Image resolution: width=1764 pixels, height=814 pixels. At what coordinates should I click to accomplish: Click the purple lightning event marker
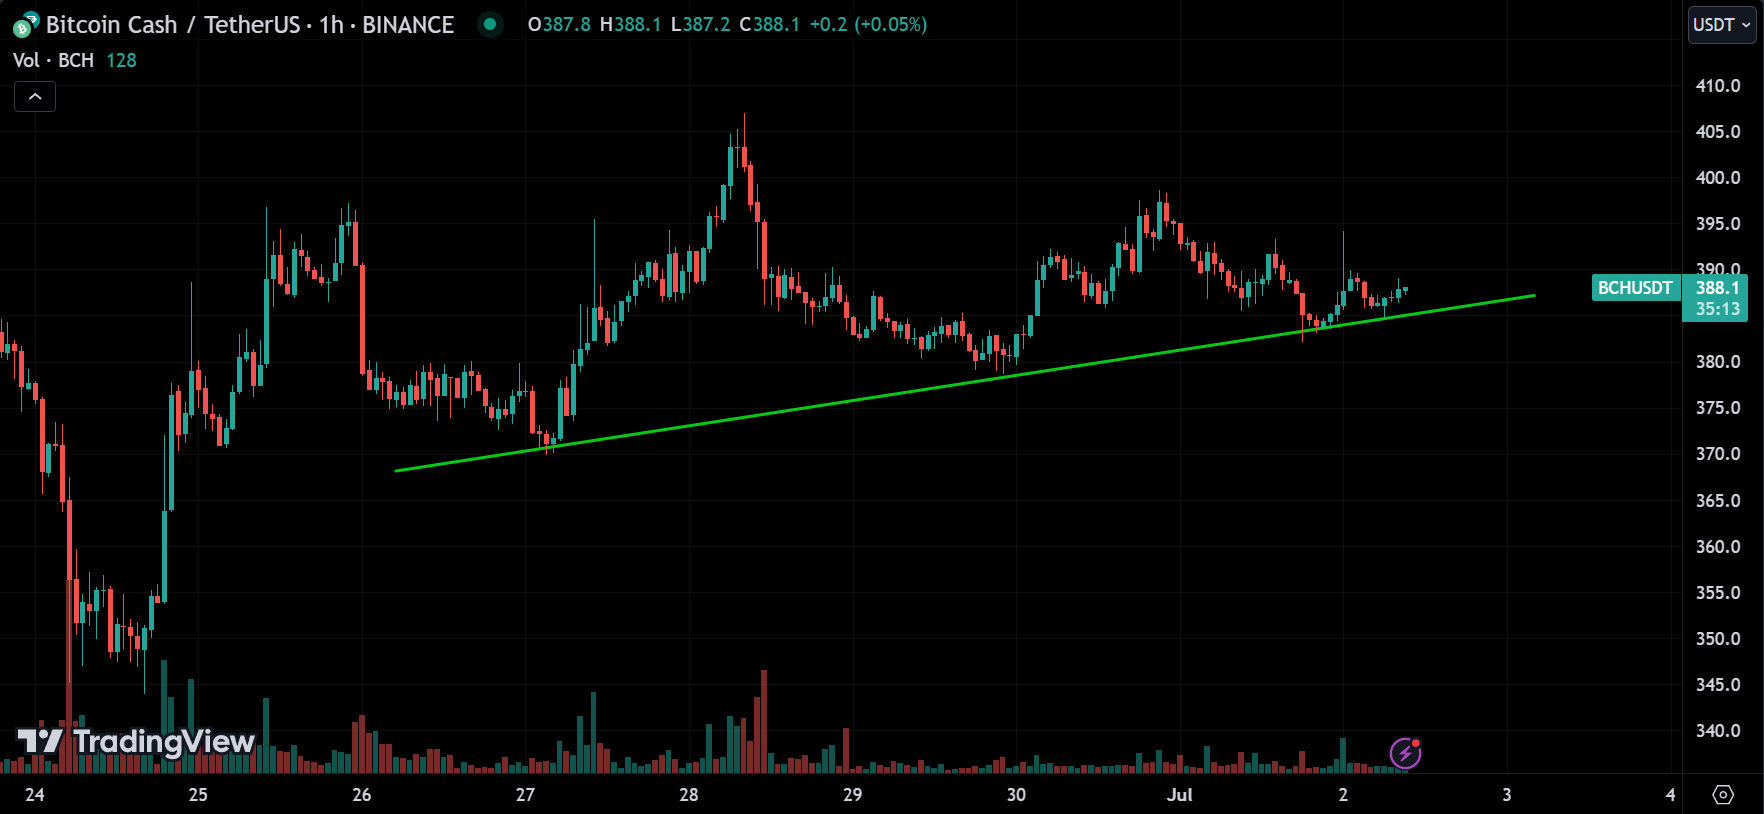click(1405, 753)
